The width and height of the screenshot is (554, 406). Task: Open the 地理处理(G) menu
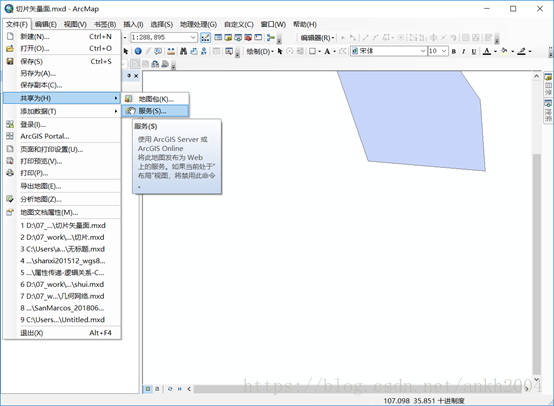[x=198, y=24]
